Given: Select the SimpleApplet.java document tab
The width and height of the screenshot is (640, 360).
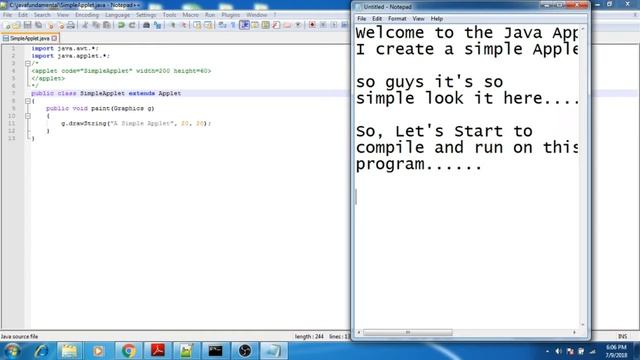Looking at the screenshot, I should [30, 38].
